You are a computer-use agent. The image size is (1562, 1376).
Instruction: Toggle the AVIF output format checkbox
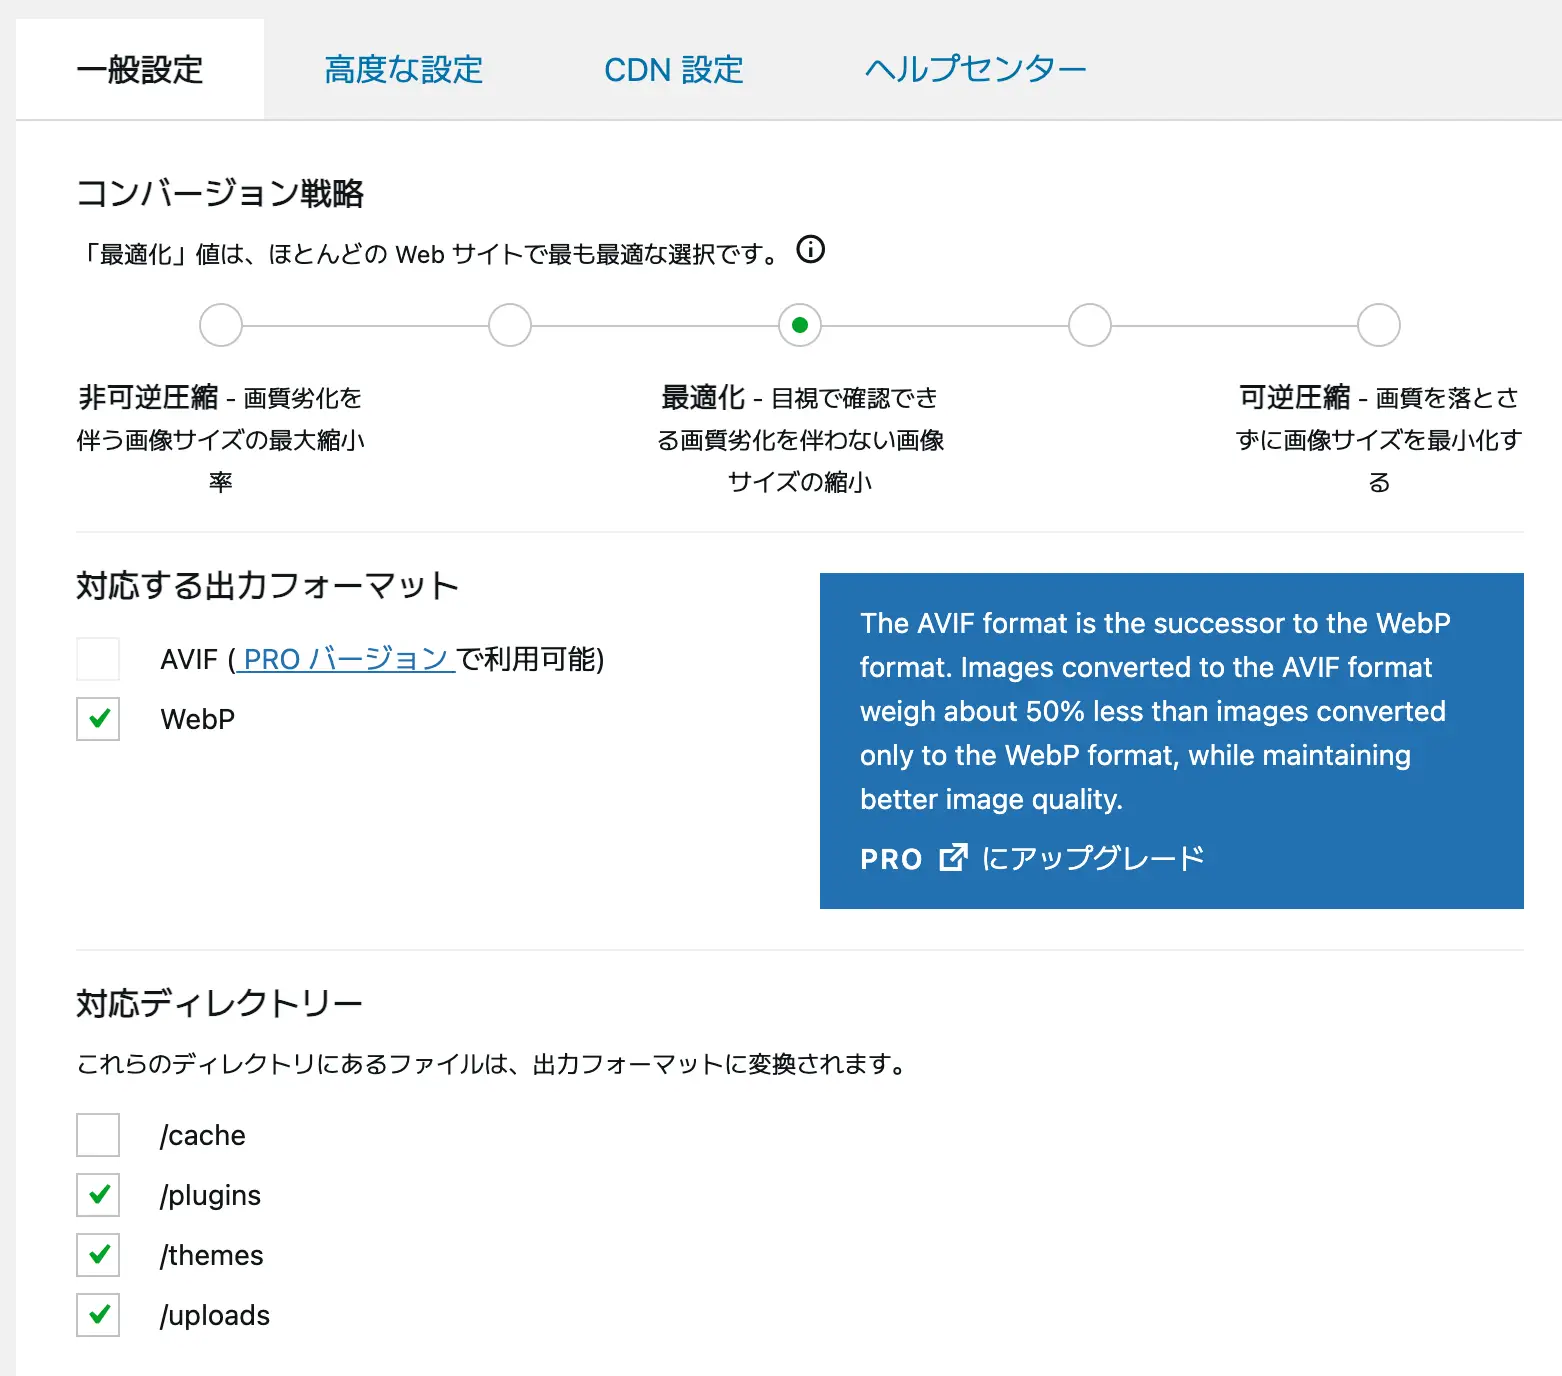[x=98, y=659]
